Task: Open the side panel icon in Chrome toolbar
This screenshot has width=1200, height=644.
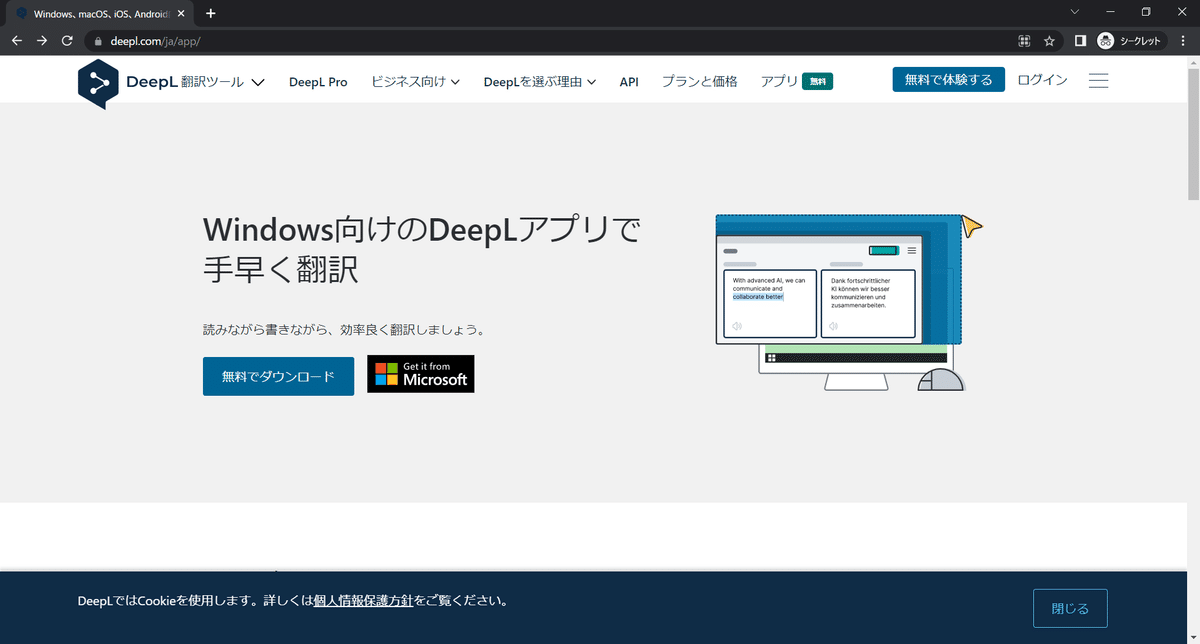Action: pos(1080,41)
